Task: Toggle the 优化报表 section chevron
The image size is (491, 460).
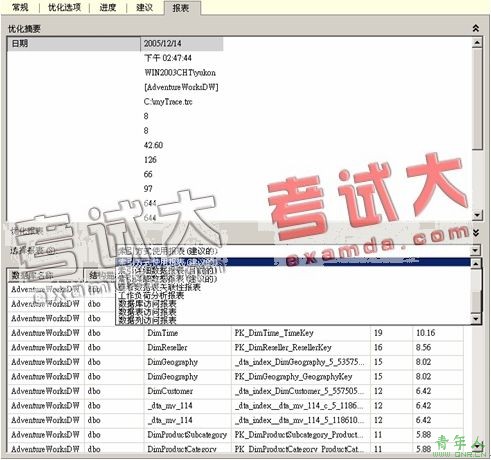Action: pos(476,232)
